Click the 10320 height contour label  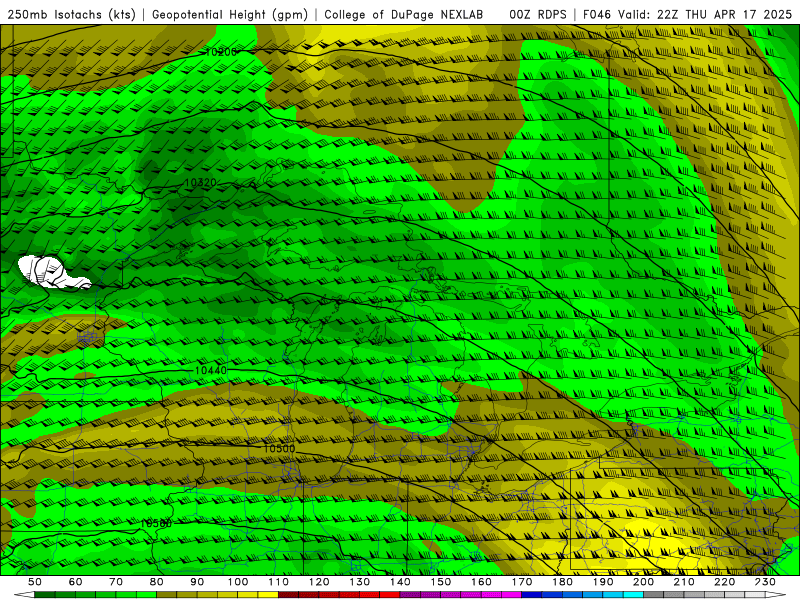pos(201,183)
